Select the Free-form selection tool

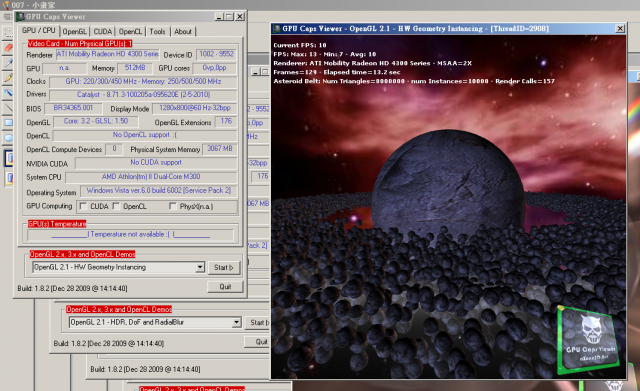(8, 32)
